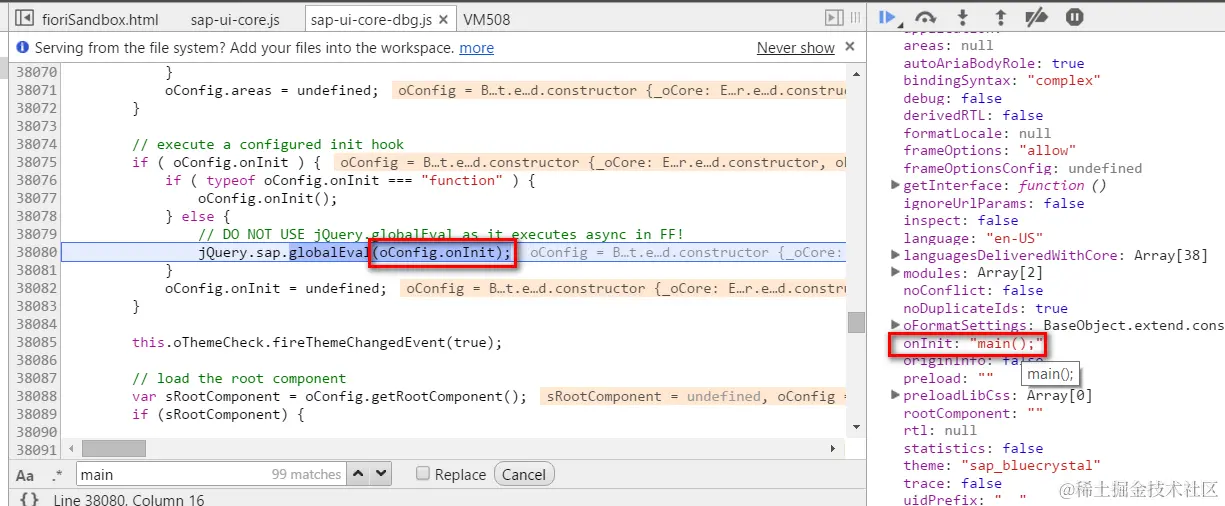Click the formatLocale: null property
Screen dimensions: 1225x506
click(977, 133)
